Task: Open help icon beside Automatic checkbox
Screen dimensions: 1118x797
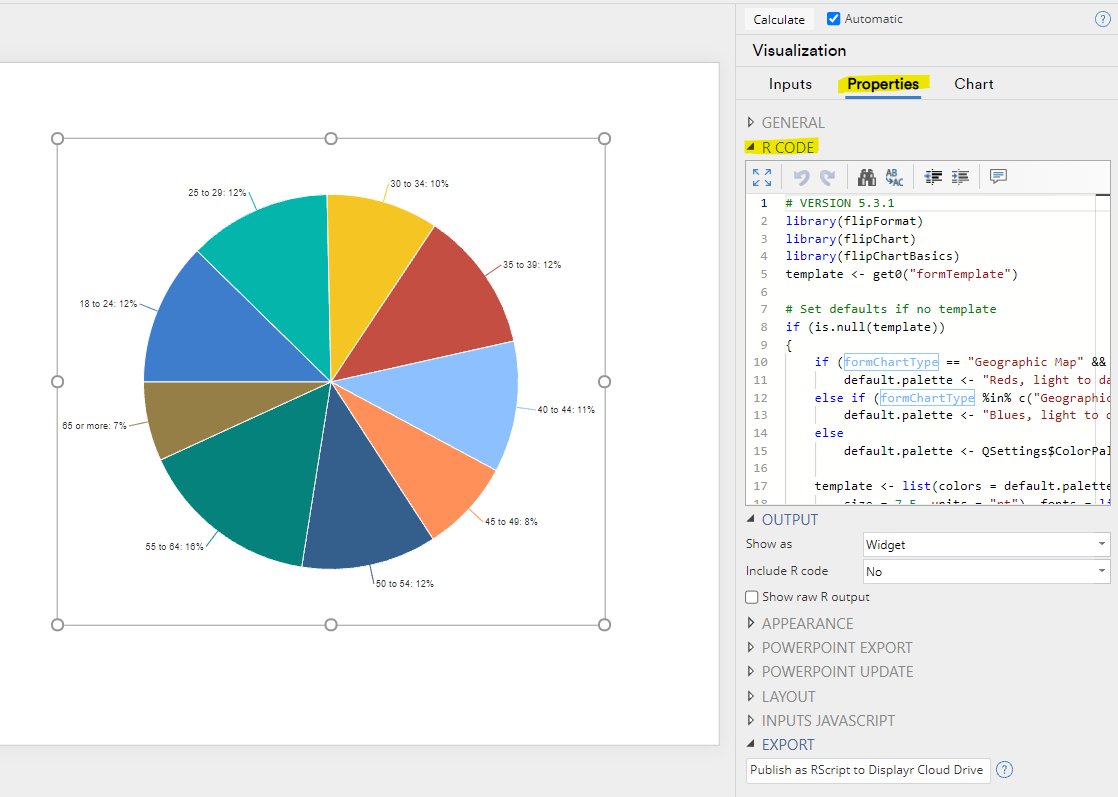Action: [x=1102, y=19]
